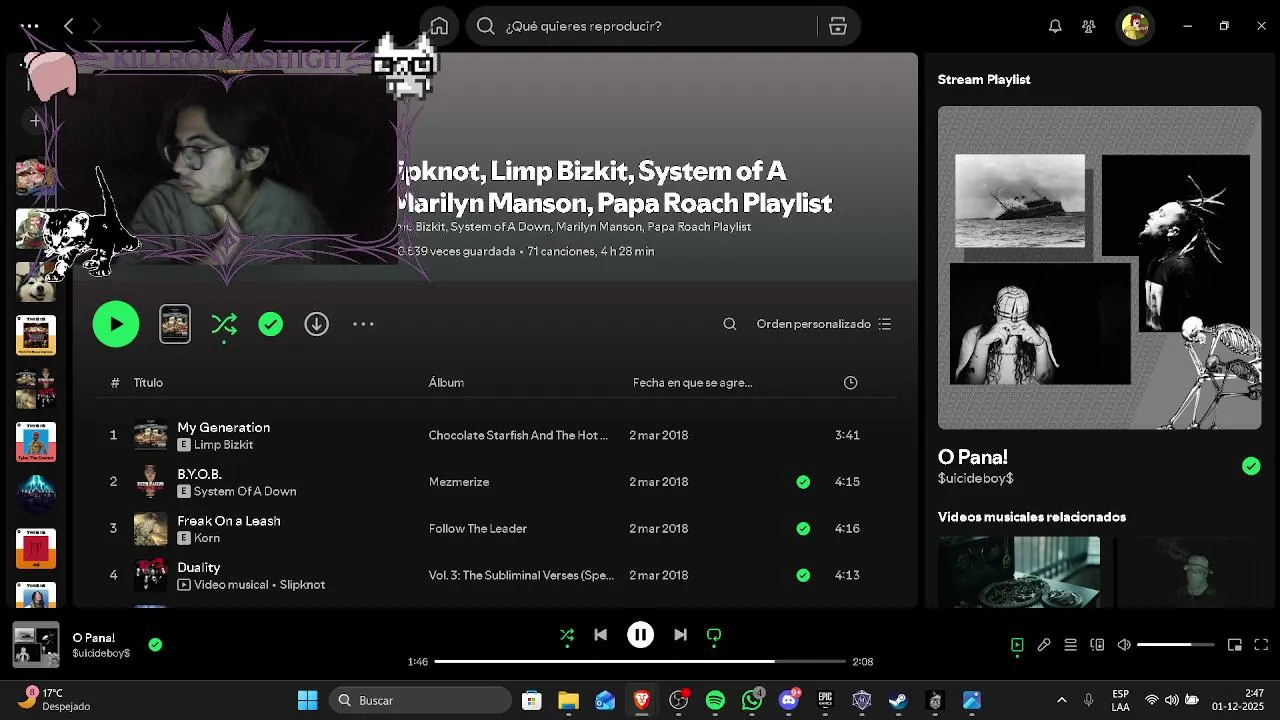Go to Spotify Home via house icon

(x=439, y=26)
